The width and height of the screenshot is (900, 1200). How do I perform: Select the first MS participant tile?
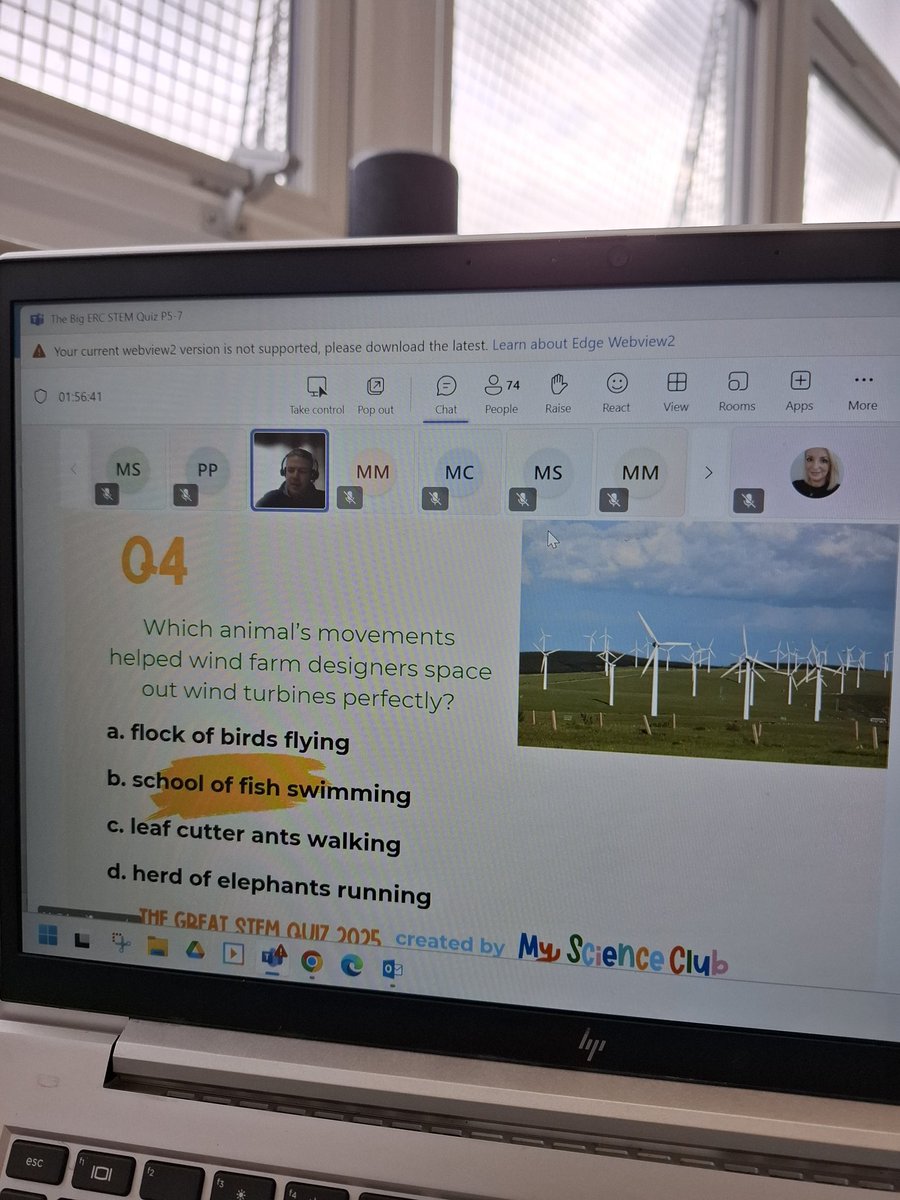(128, 470)
